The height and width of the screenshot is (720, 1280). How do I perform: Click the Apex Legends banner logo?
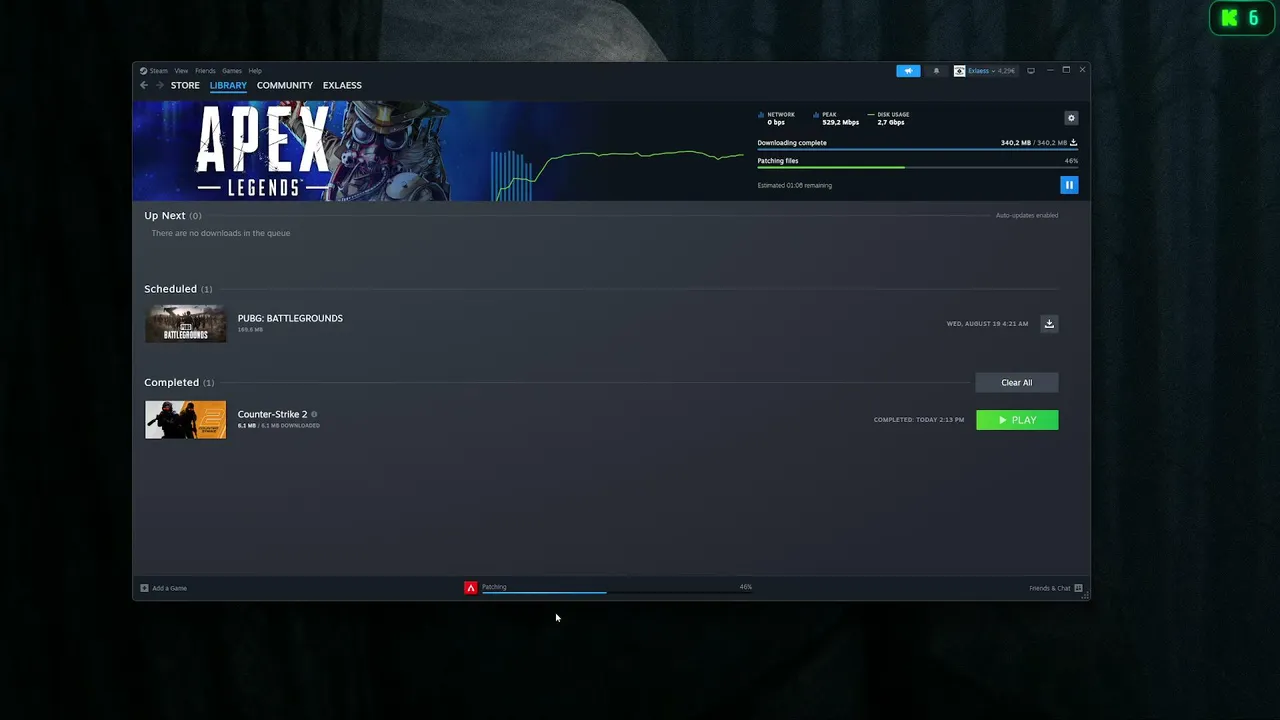(x=264, y=151)
